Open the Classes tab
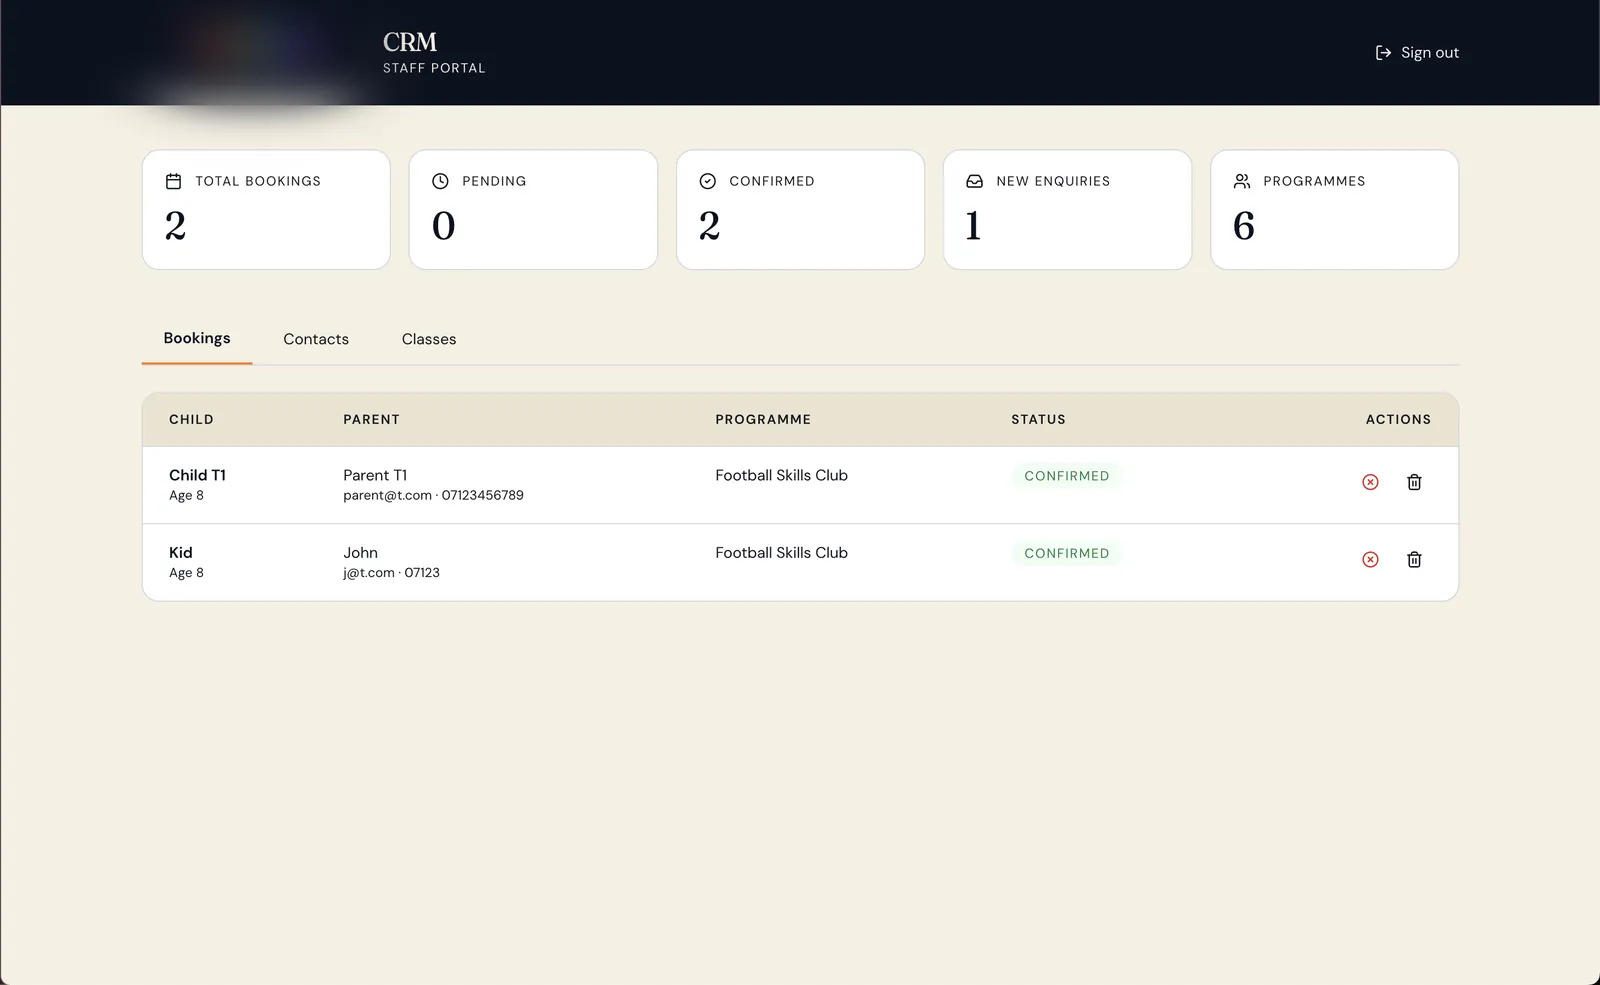The image size is (1600, 985). pyautogui.click(x=429, y=339)
